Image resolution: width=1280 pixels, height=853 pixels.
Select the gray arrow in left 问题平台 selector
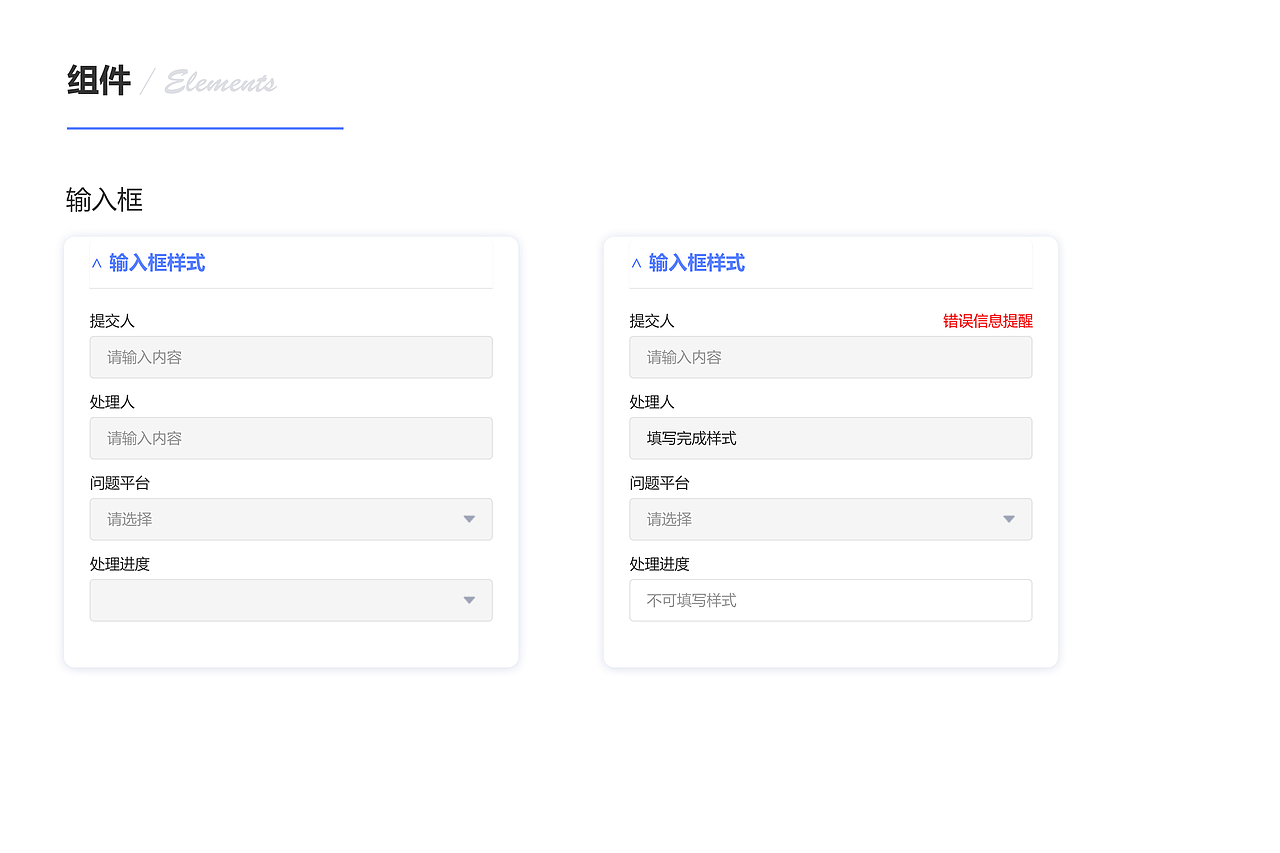point(468,519)
